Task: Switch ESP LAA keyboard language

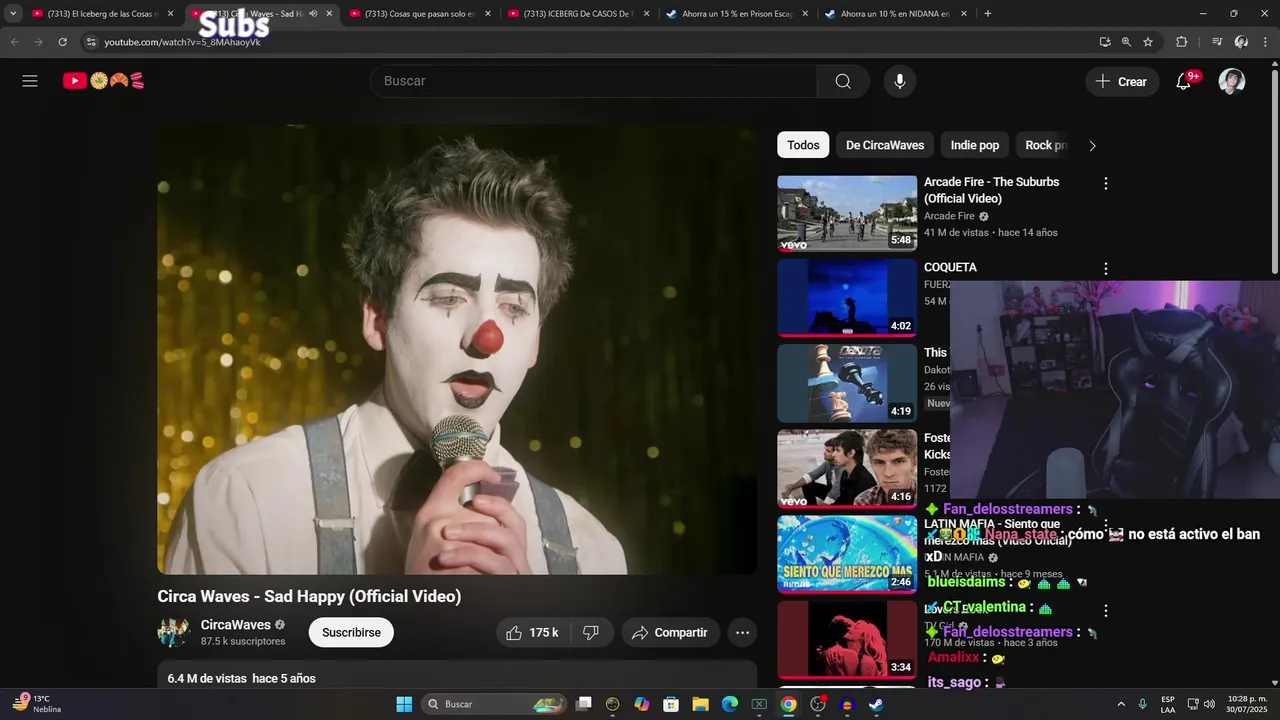Action: [x=1168, y=704]
